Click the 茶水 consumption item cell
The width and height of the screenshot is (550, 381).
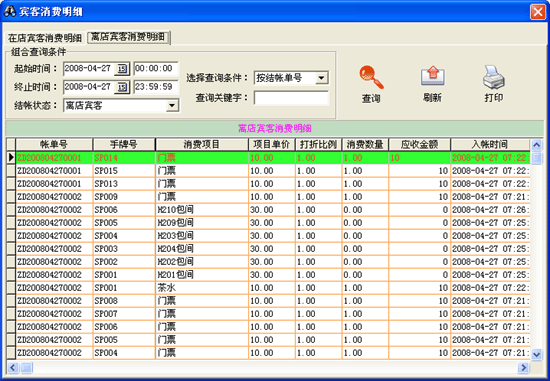(x=202, y=288)
